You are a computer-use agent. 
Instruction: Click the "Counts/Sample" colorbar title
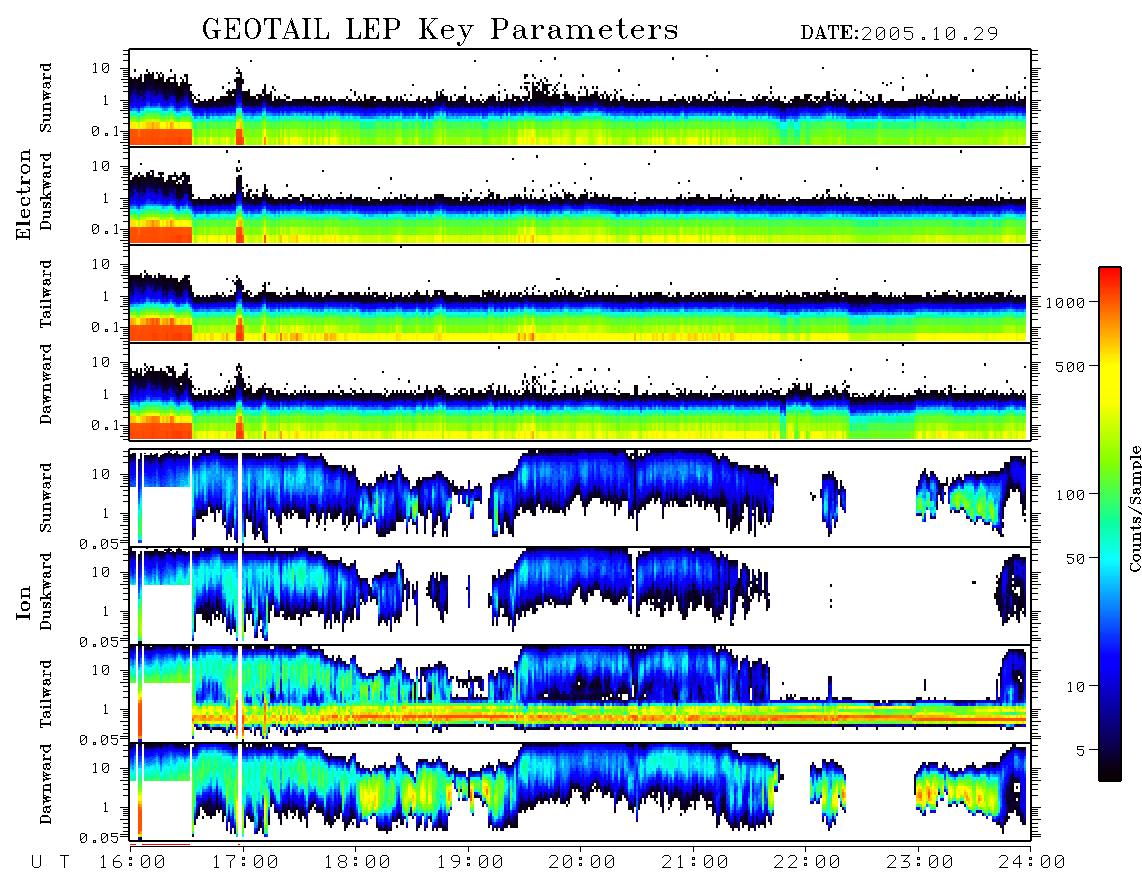click(1133, 508)
